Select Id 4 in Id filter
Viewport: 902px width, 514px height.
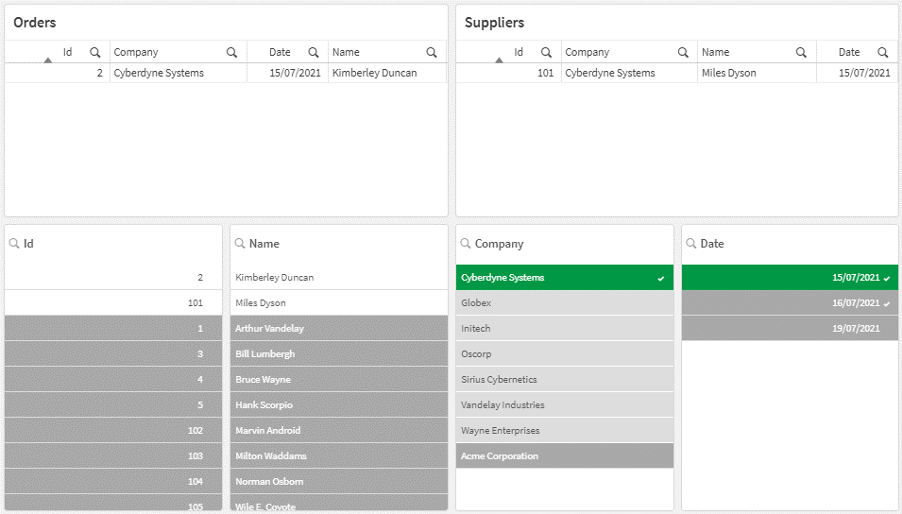coord(113,379)
